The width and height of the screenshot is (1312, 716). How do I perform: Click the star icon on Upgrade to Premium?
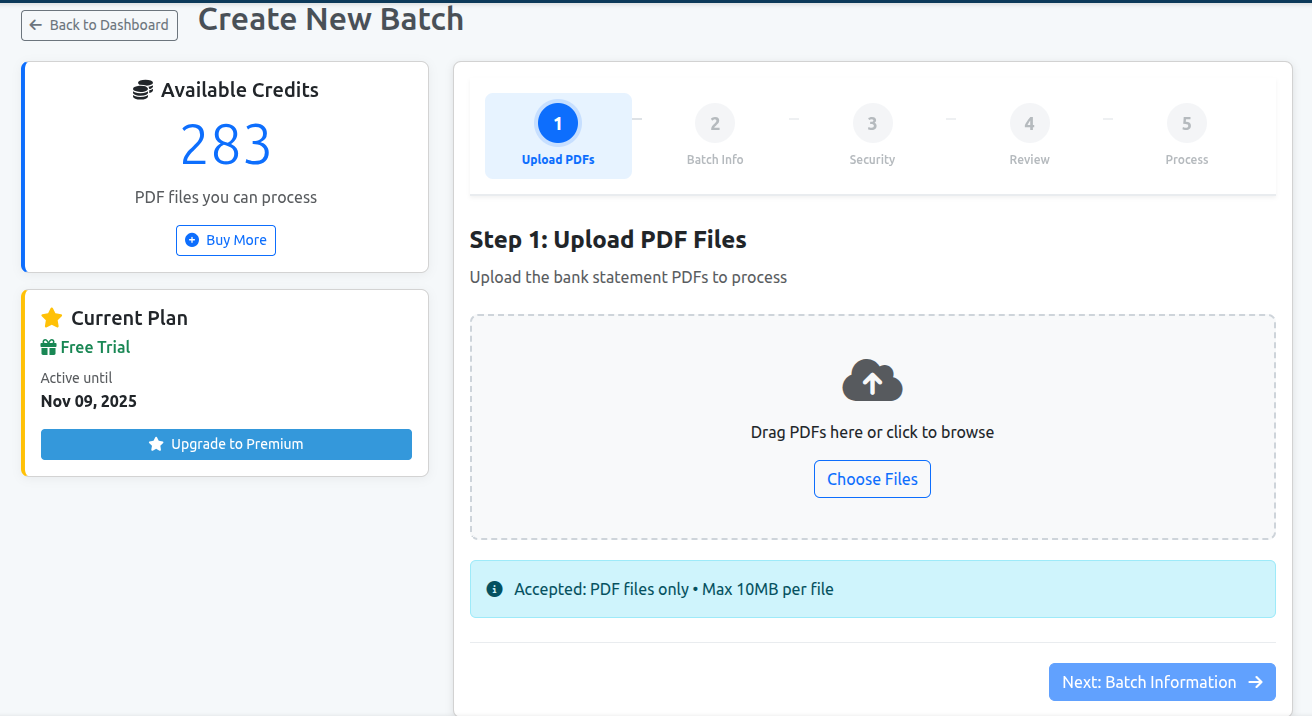[x=155, y=444]
